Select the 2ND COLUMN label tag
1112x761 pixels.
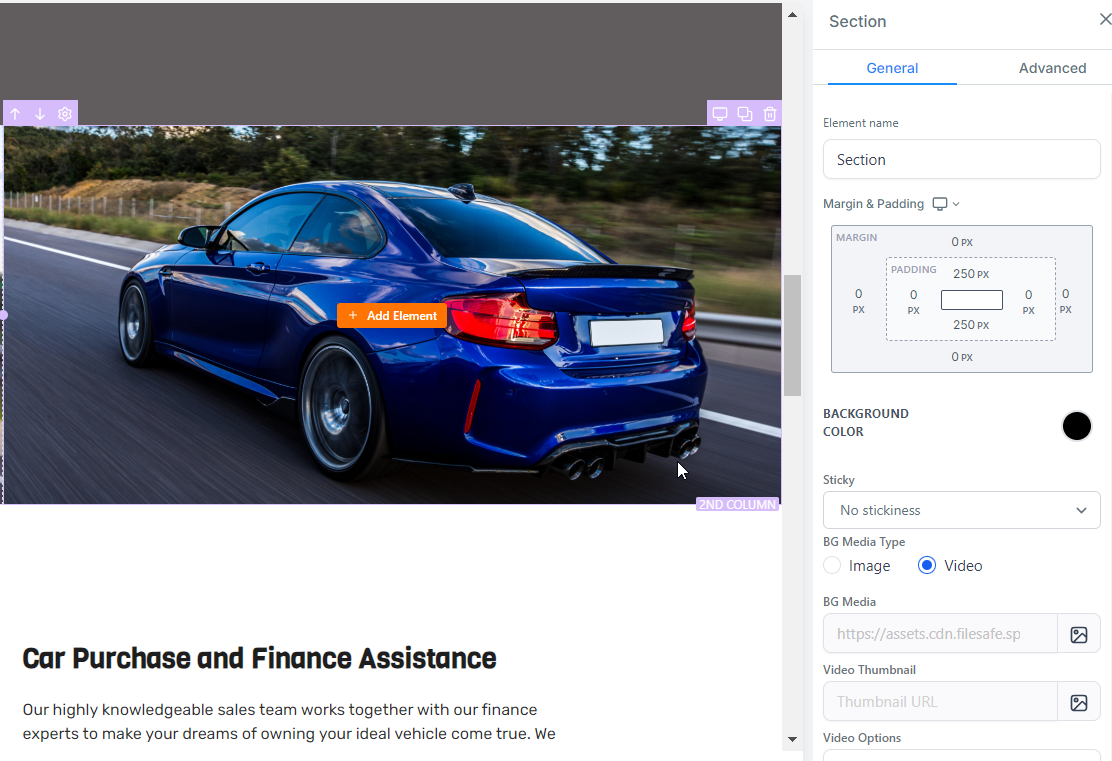738,504
